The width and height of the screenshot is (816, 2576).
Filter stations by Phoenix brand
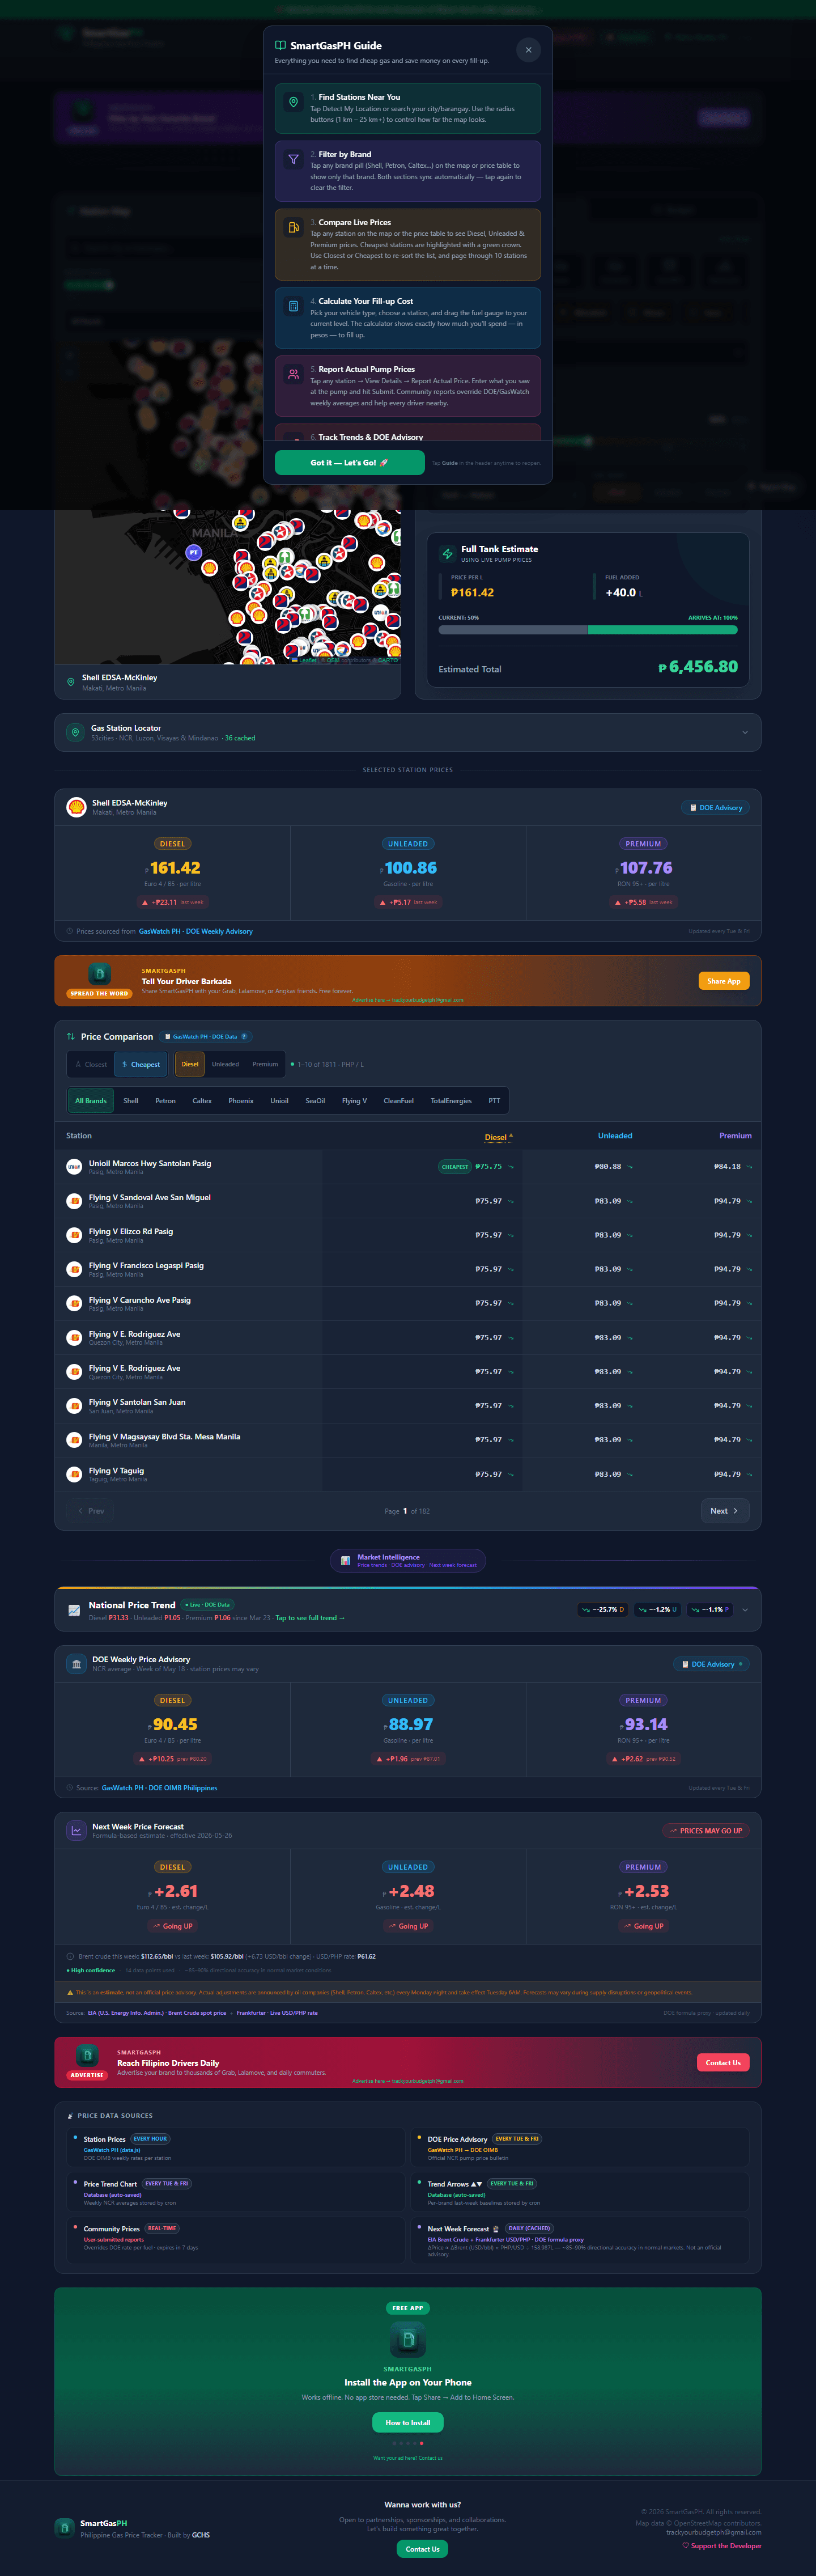(241, 1101)
